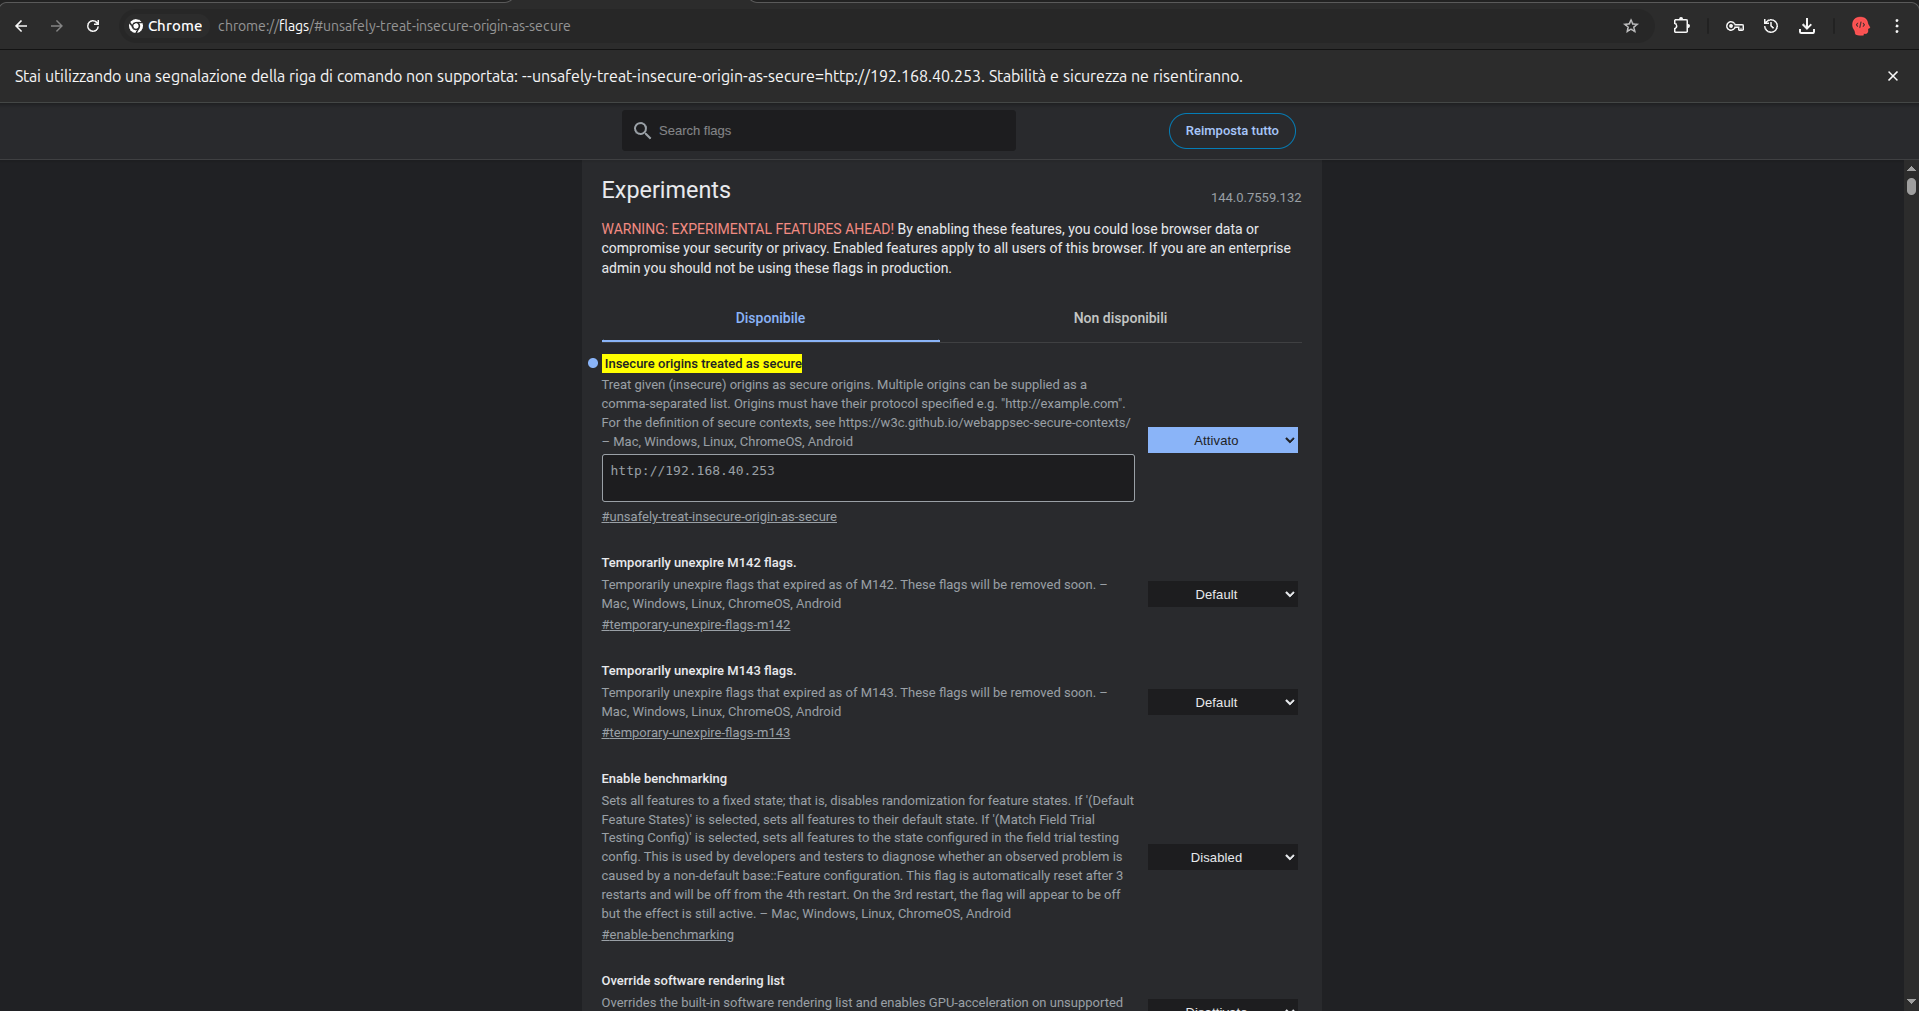Follow the #temporary-unexpire-flags-m142 link
Viewport: 1919px width, 1011px height.
(695, 625)
